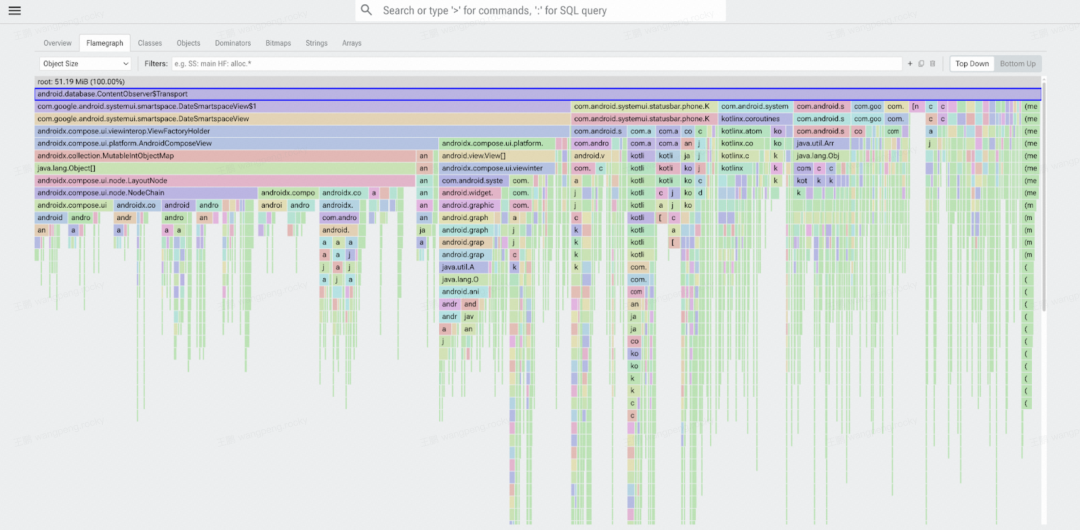1080x530 pixels.
Task: Switch to the Dominators tab
Action: (x=233, y=43)
